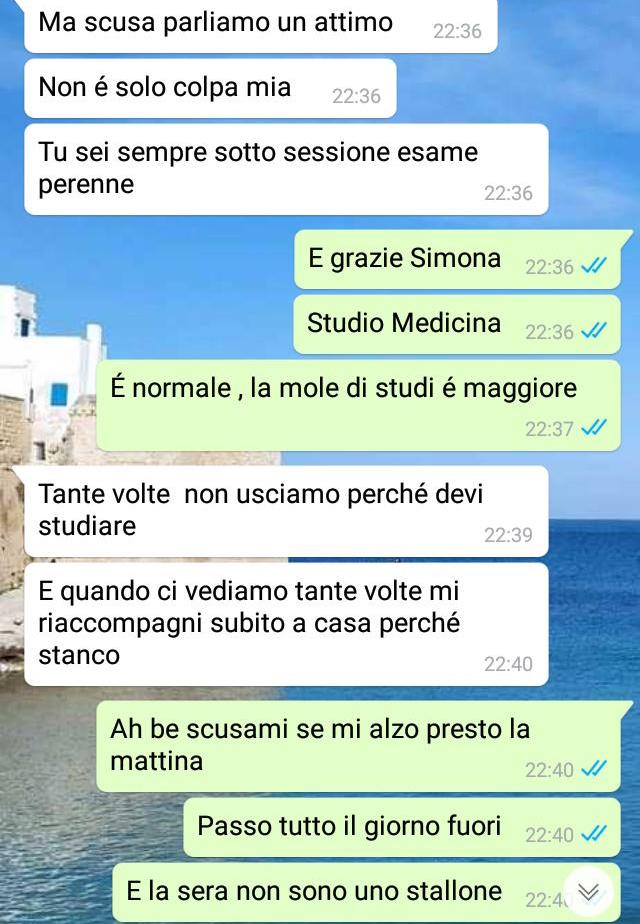Tap 'Passo tutto il giorno fuori' bubble
This screenshot has height=924, width=640.
pyautogui.click(x=402, y=827)
